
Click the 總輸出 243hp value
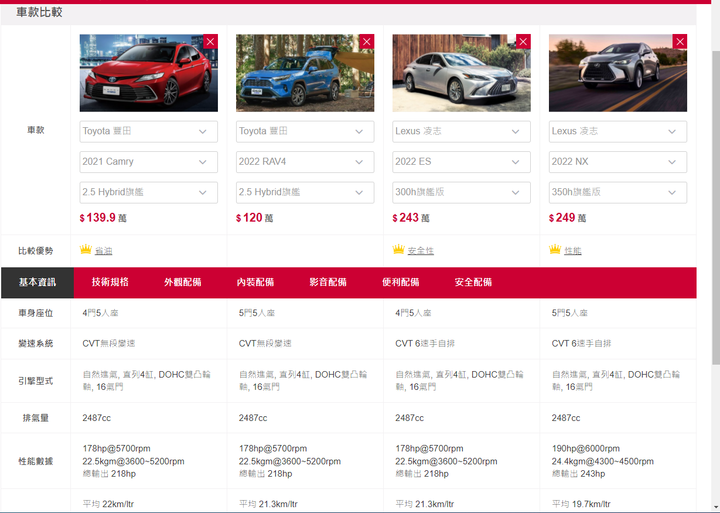[578, 474]
